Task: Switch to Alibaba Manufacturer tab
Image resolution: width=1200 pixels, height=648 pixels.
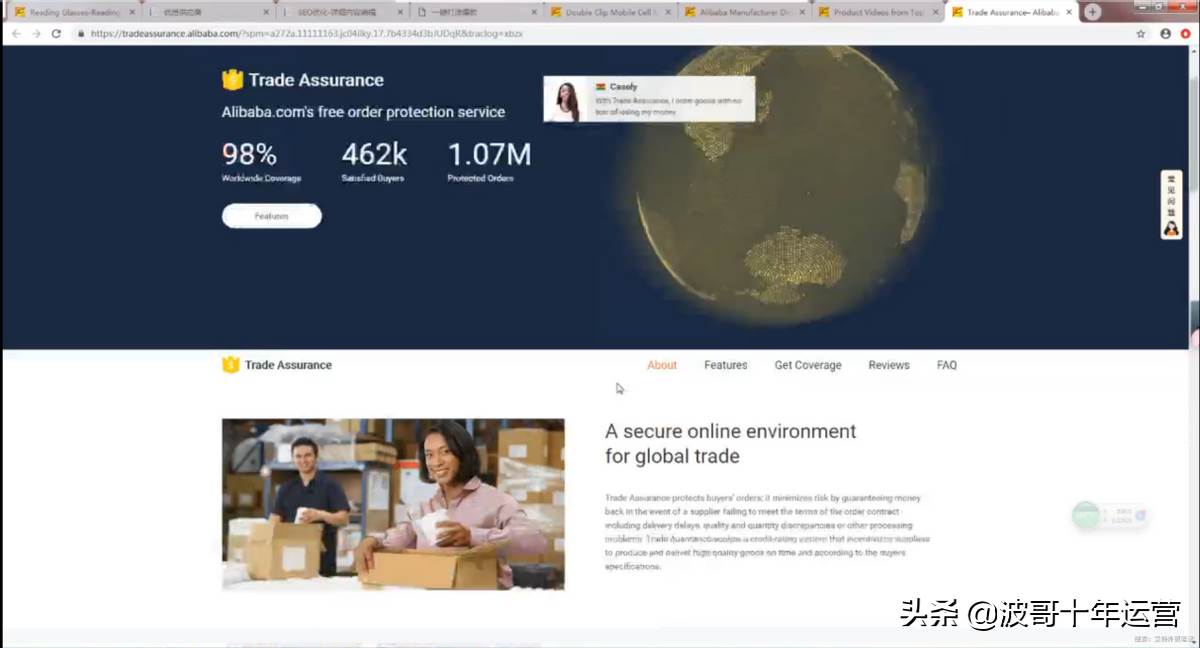Action: pos(745,13)
